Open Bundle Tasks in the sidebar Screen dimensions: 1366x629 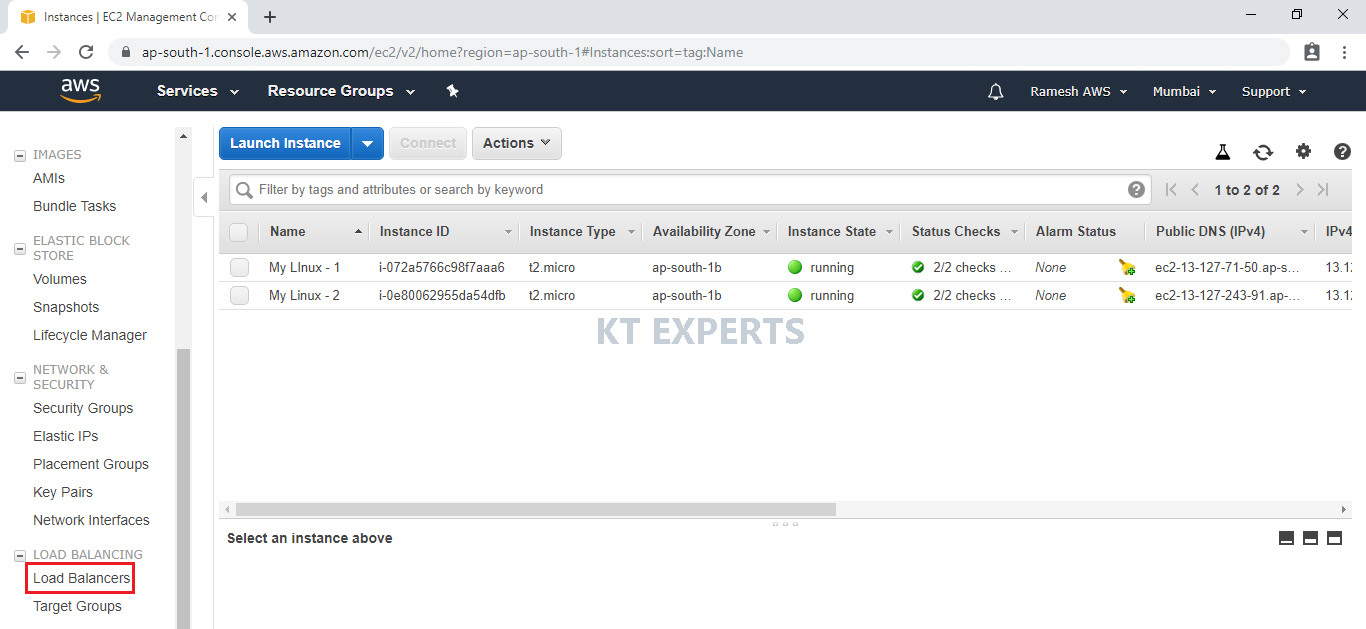click(x=74, y=206)
